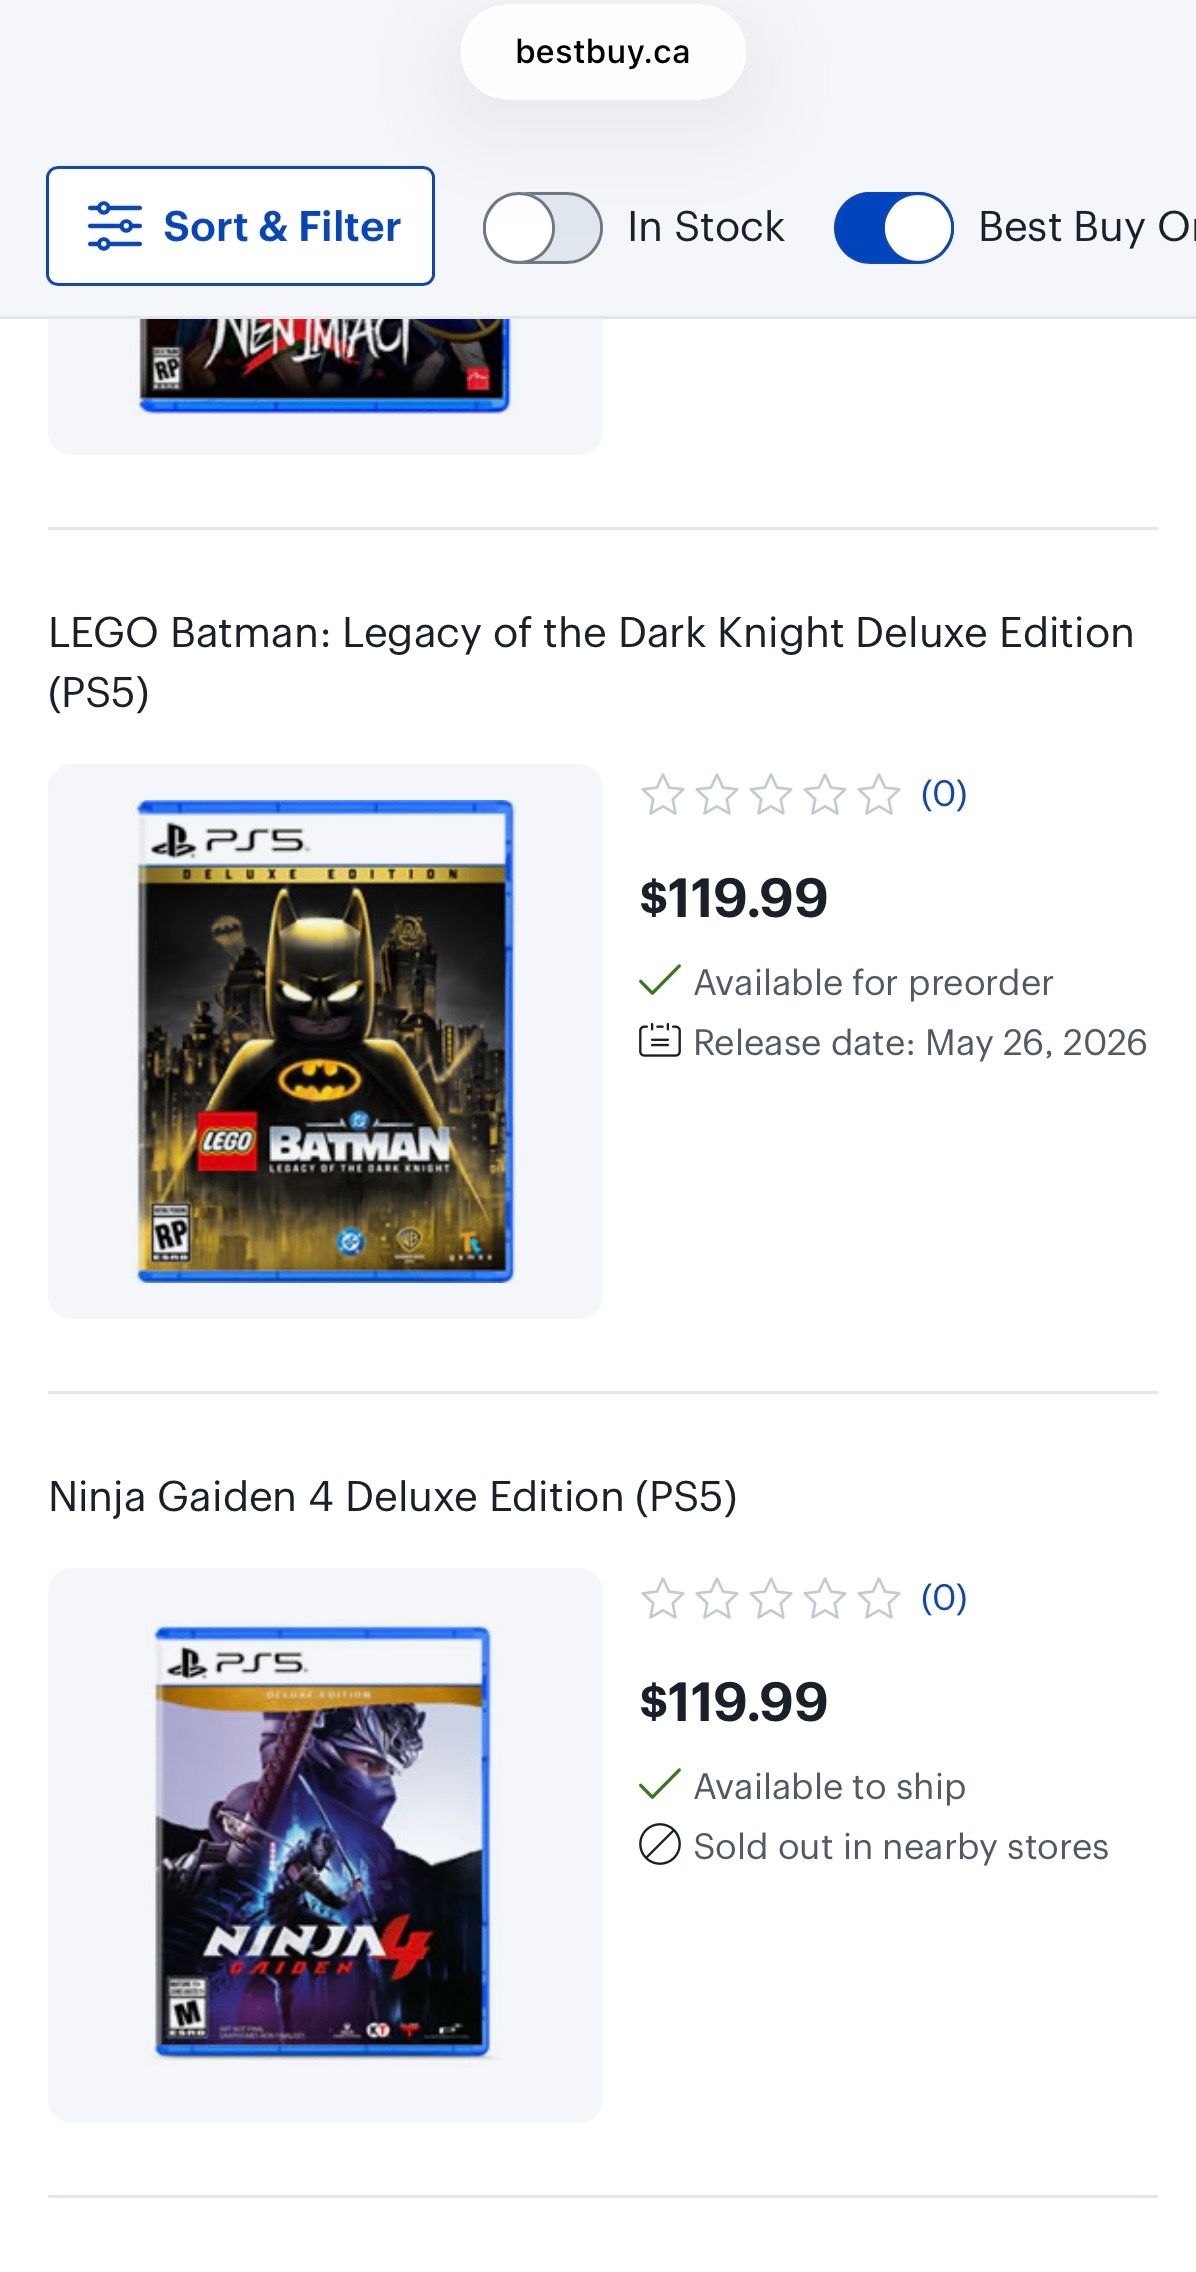Click the LEGO Batman PS5 cover image

(x=325, y=1041)
